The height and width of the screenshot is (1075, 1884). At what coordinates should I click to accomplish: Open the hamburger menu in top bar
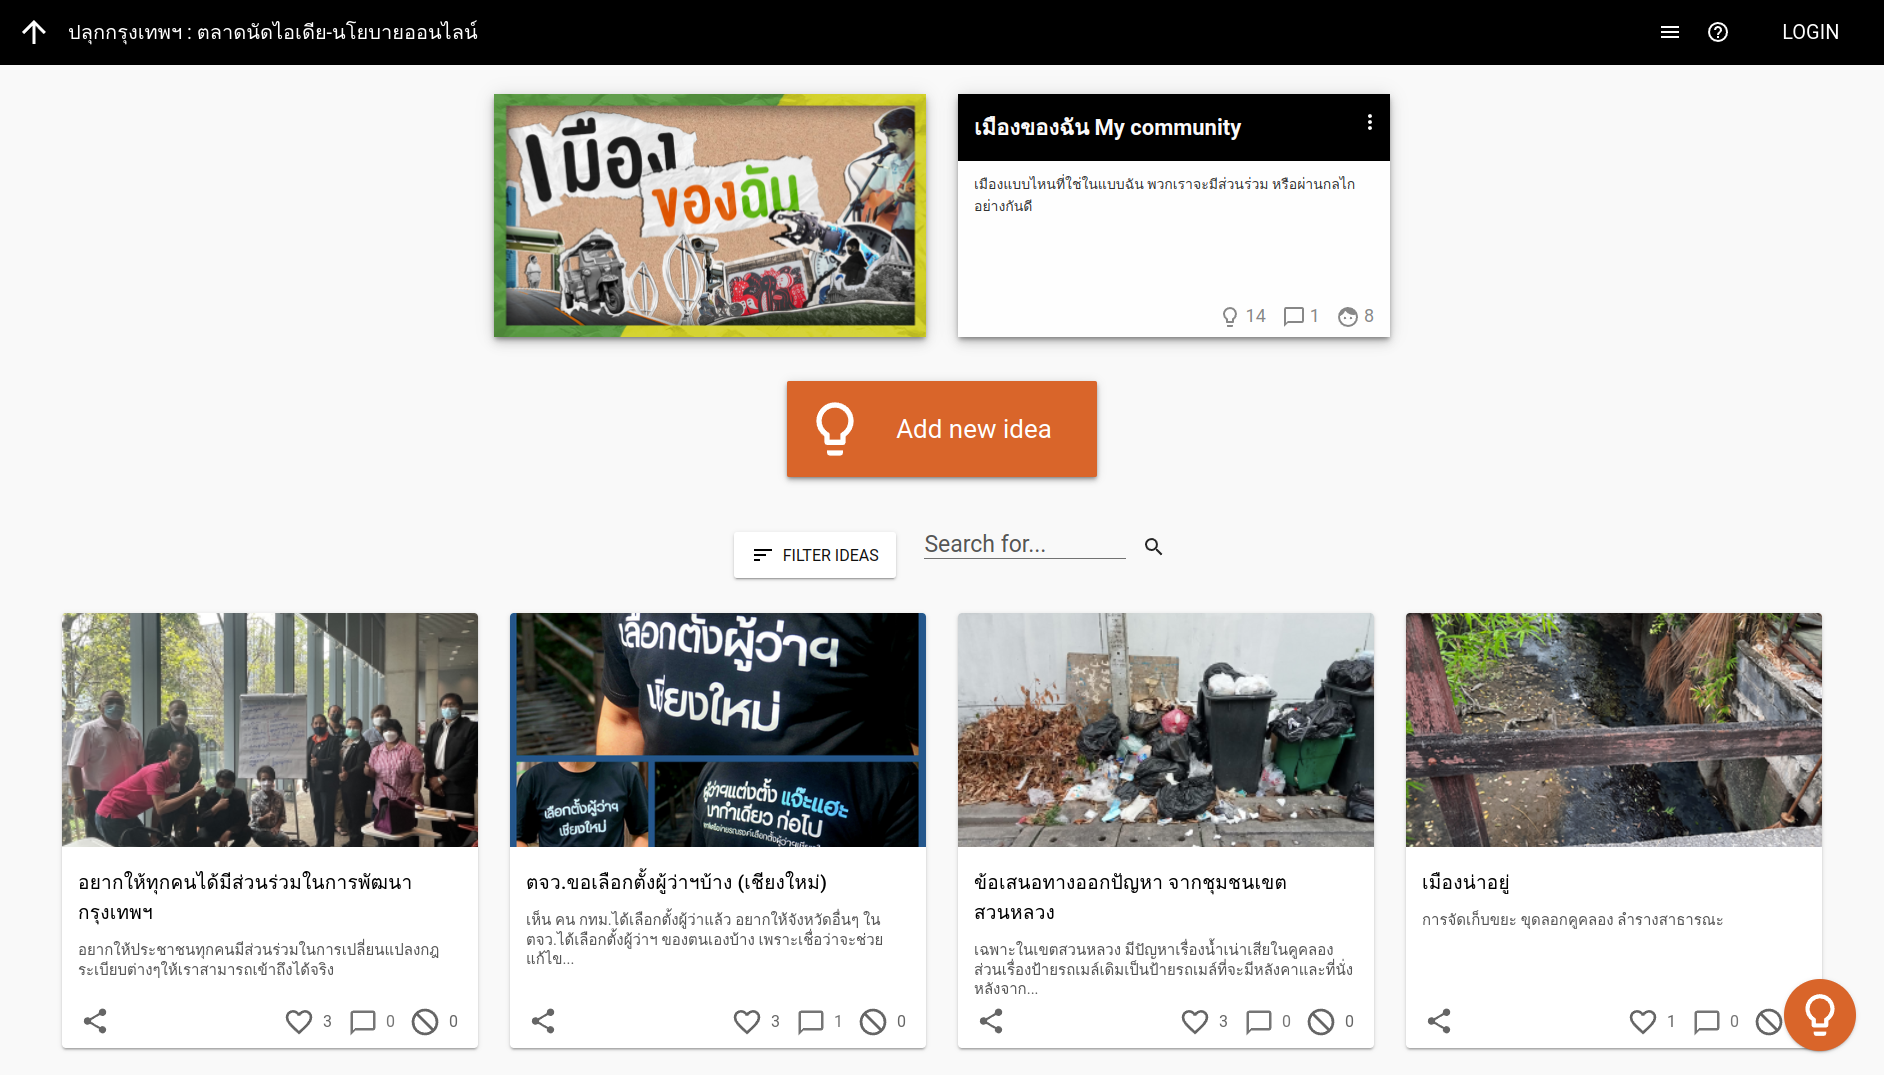(1669, 32)
